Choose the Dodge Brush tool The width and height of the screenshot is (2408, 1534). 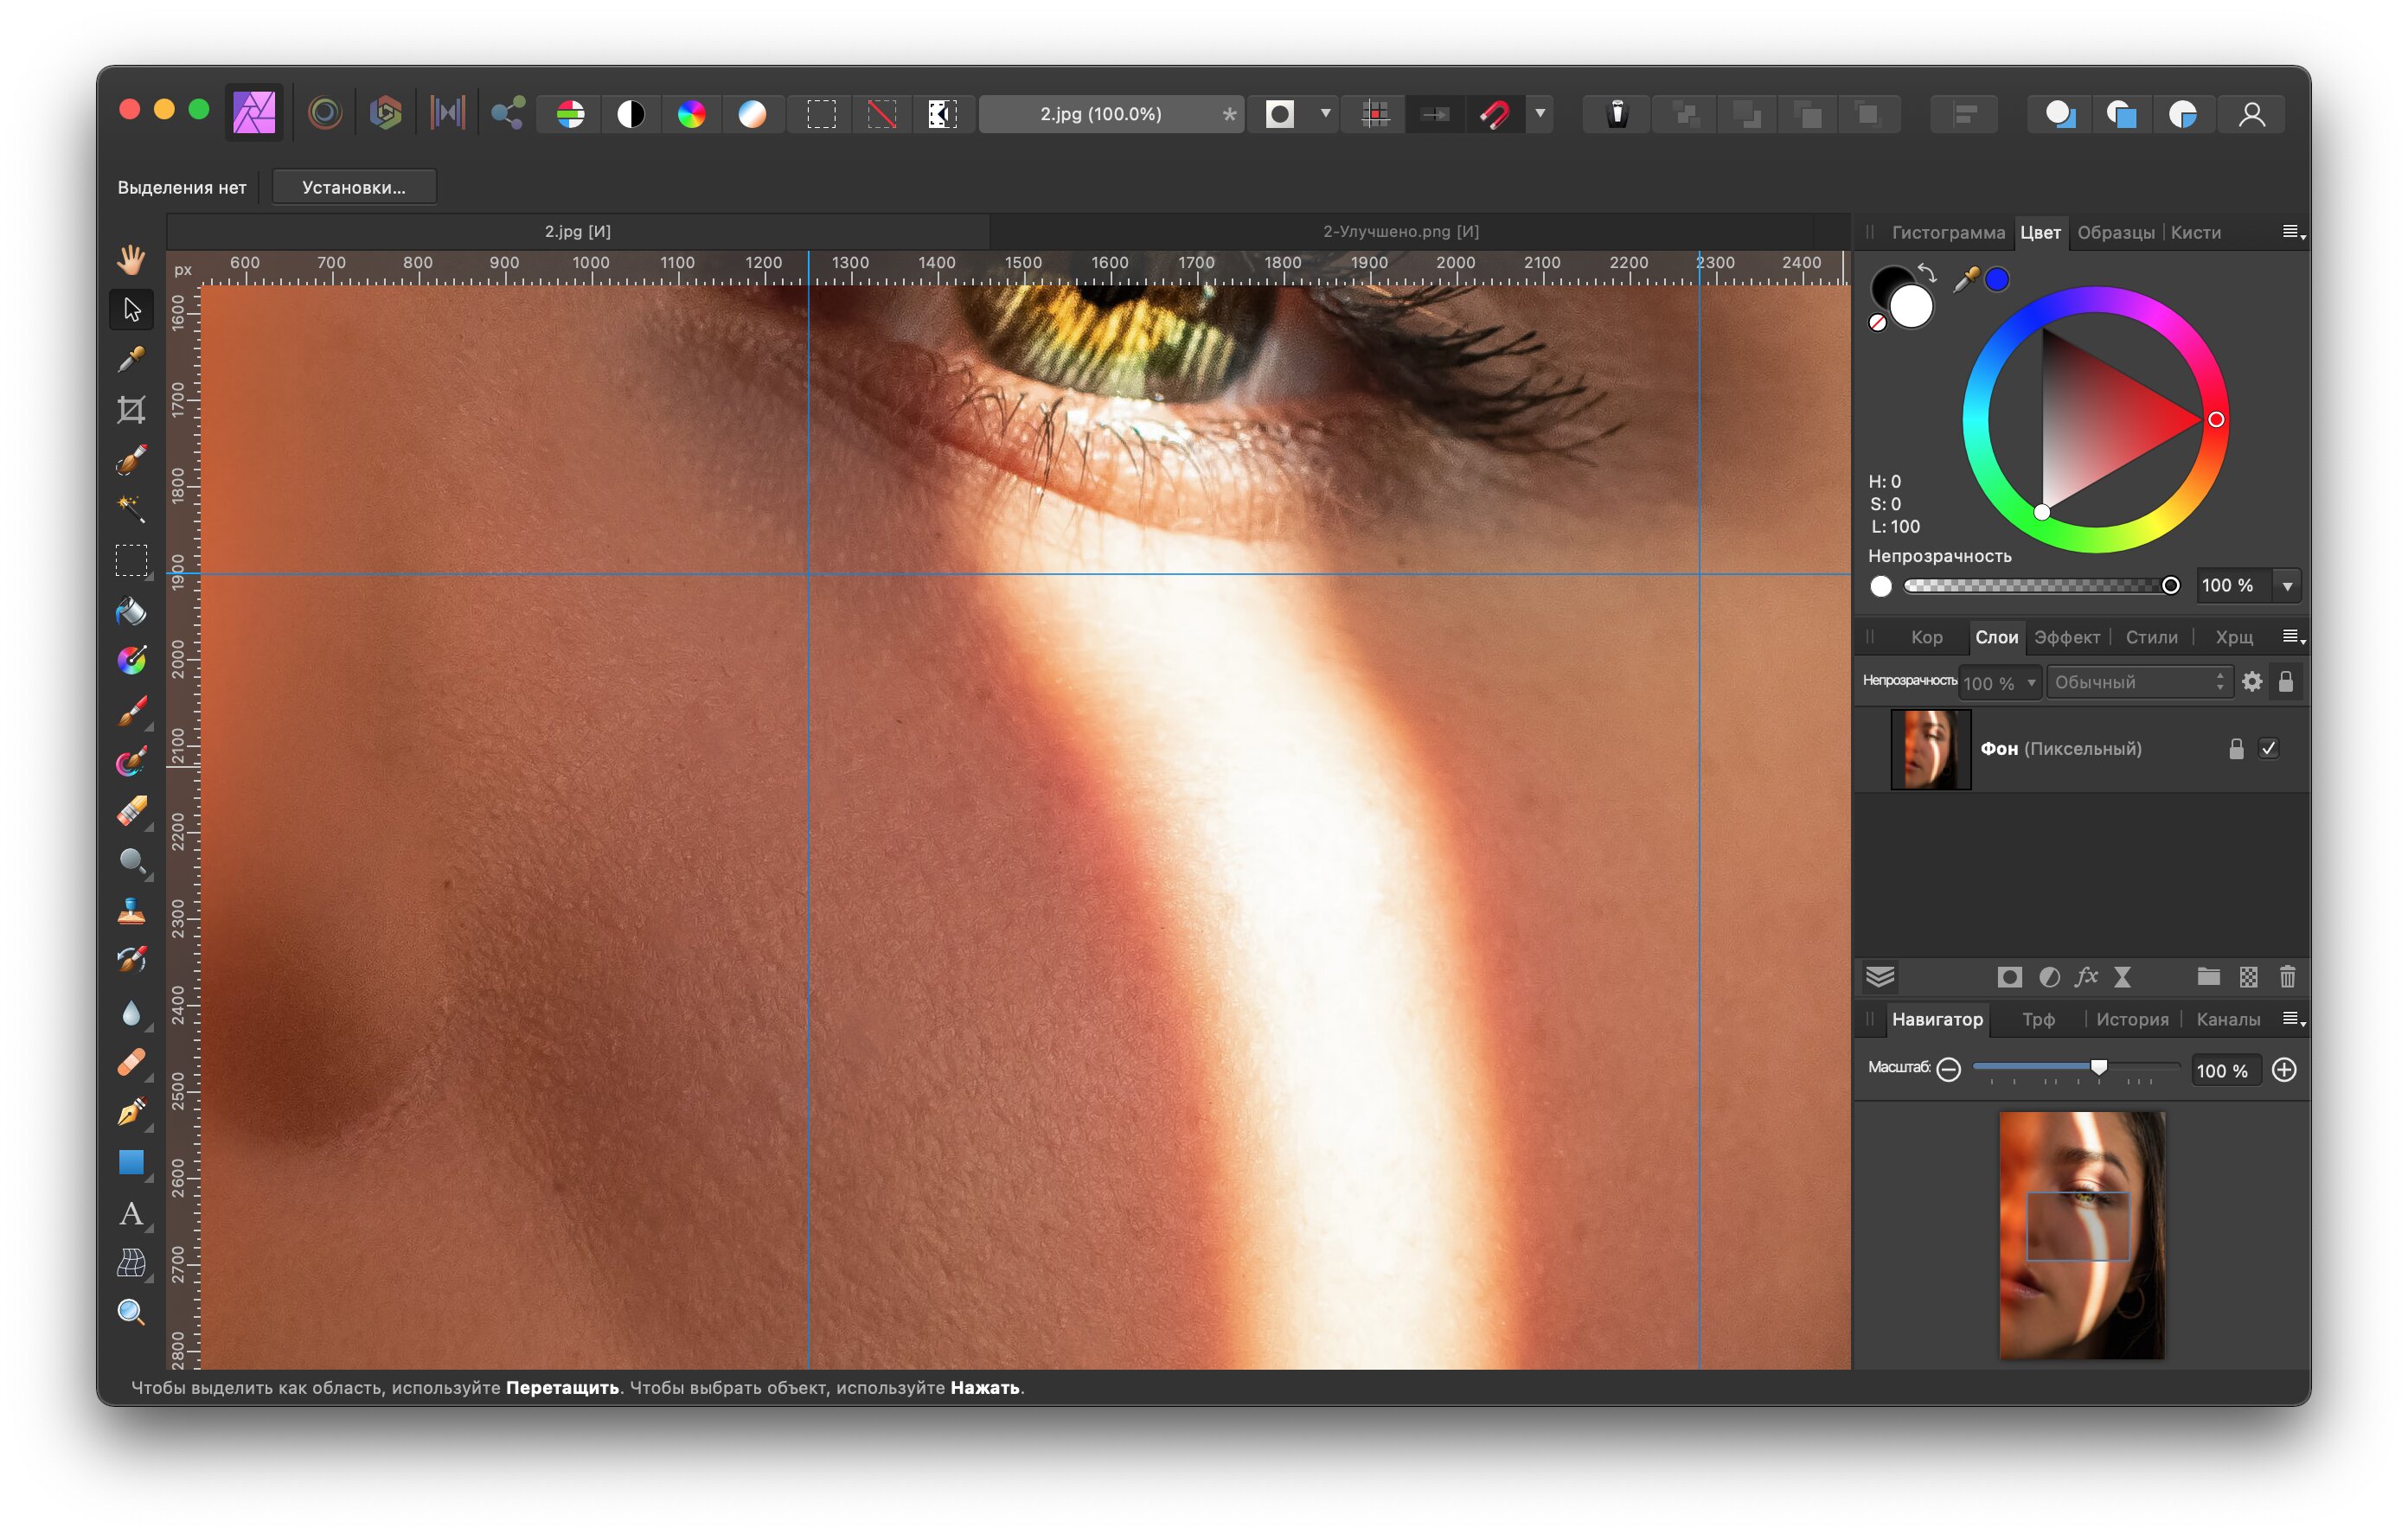131,861
